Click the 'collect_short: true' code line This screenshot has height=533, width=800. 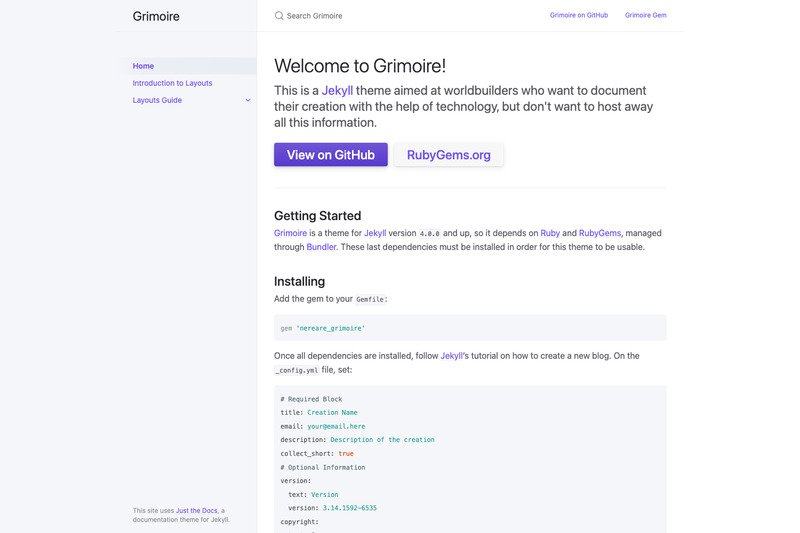pos(317,453)
